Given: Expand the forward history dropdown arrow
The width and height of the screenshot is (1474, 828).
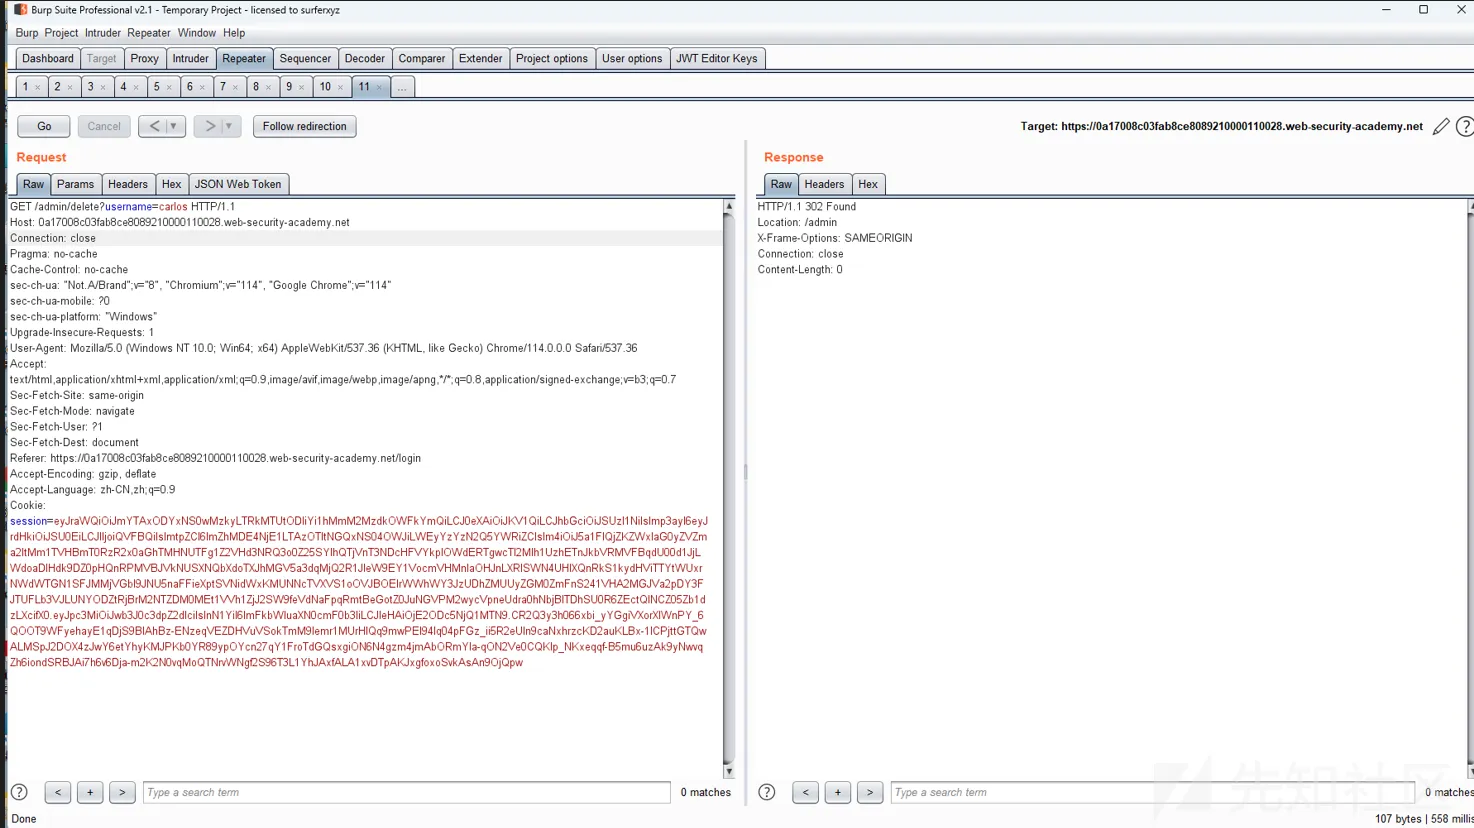Looking at the screenshot, I should tap(229, 126).
